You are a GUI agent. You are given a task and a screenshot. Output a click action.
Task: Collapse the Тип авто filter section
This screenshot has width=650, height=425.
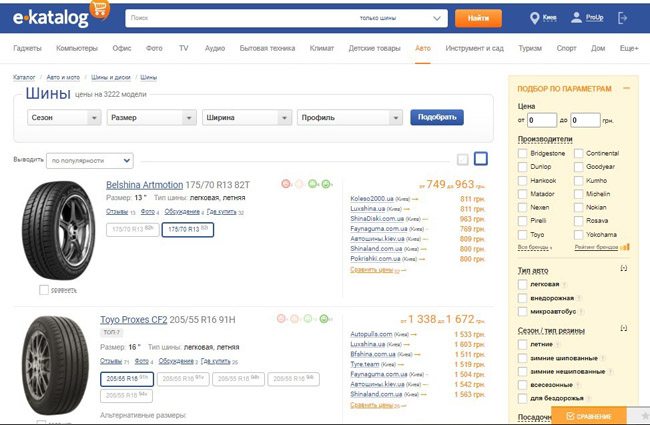[623, 269]
